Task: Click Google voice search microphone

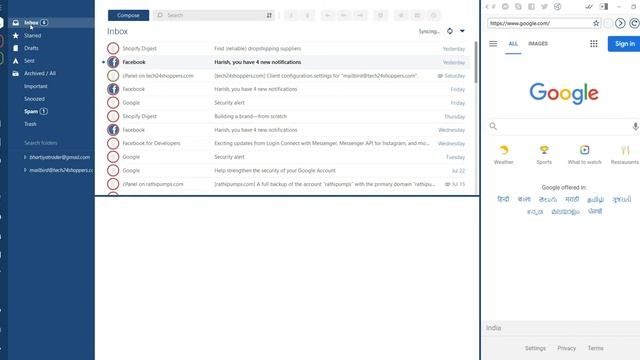Action: [635, 127]
